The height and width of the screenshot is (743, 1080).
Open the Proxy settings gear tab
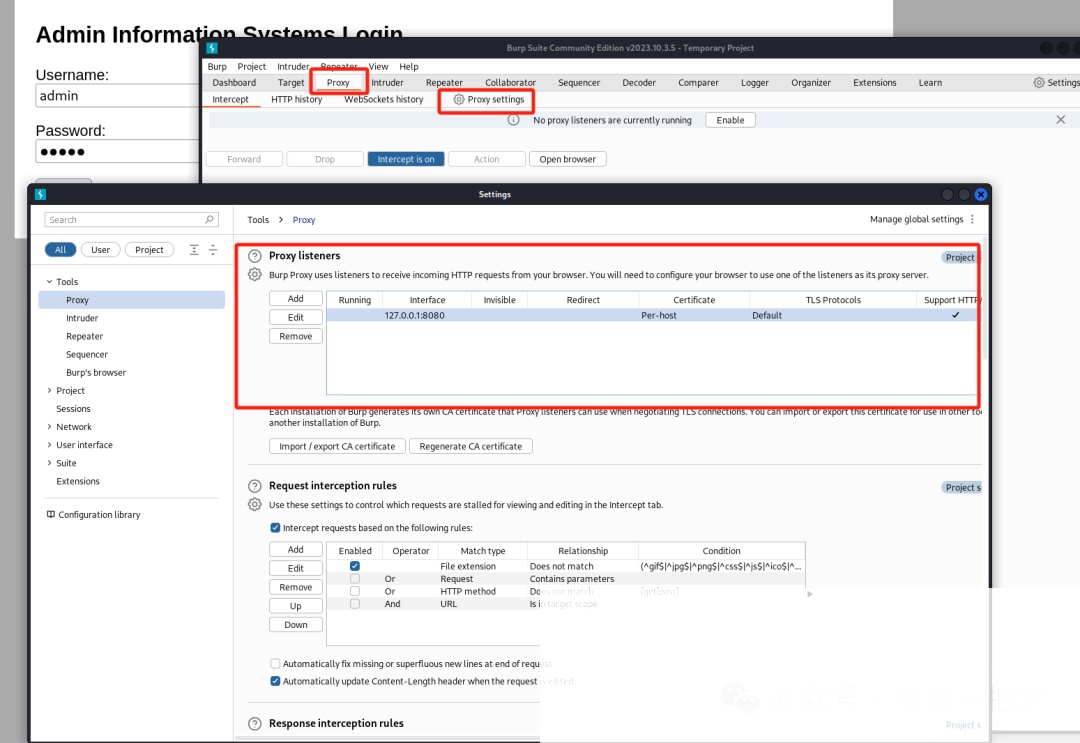tap(488, 99)
